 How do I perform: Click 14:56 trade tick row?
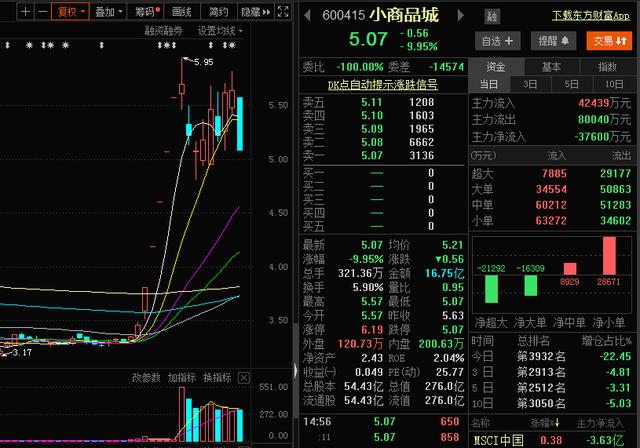pos(383,421)
